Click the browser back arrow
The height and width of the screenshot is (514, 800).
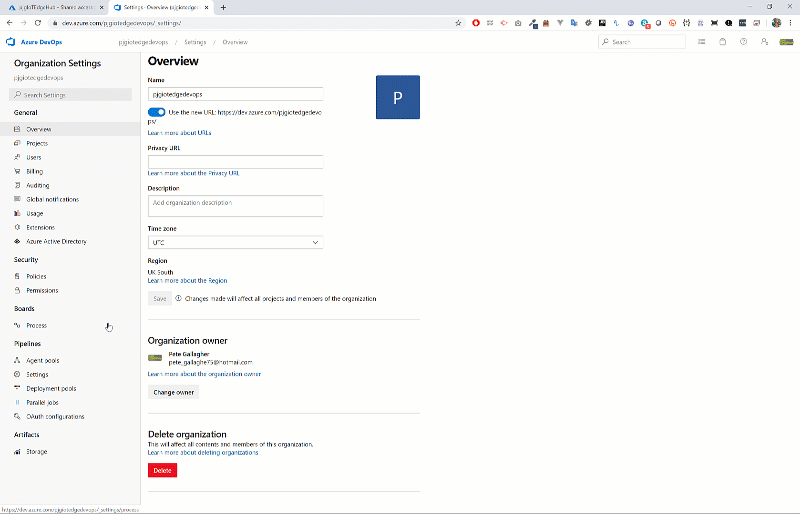pos(10,23)
